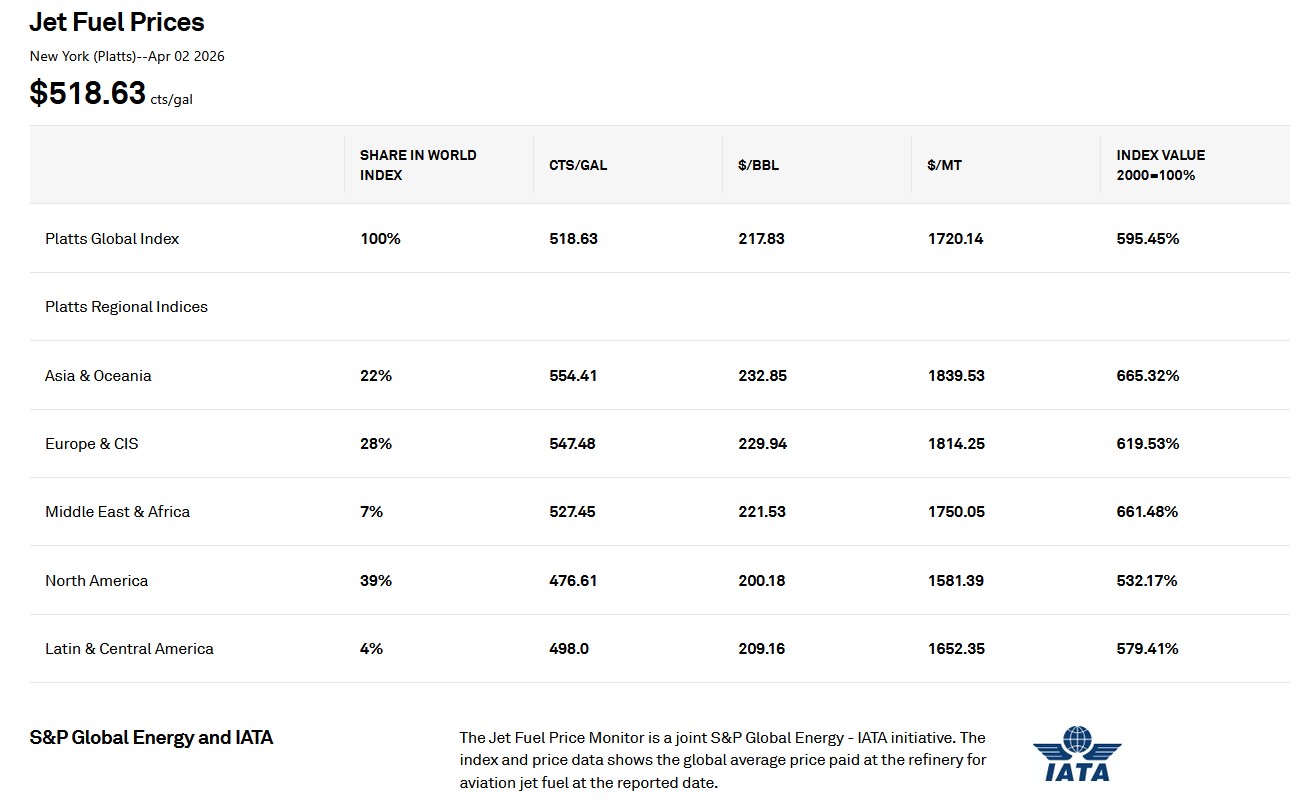
Task: Click the $518.63 headline price
Action: (x=88, y=93)
